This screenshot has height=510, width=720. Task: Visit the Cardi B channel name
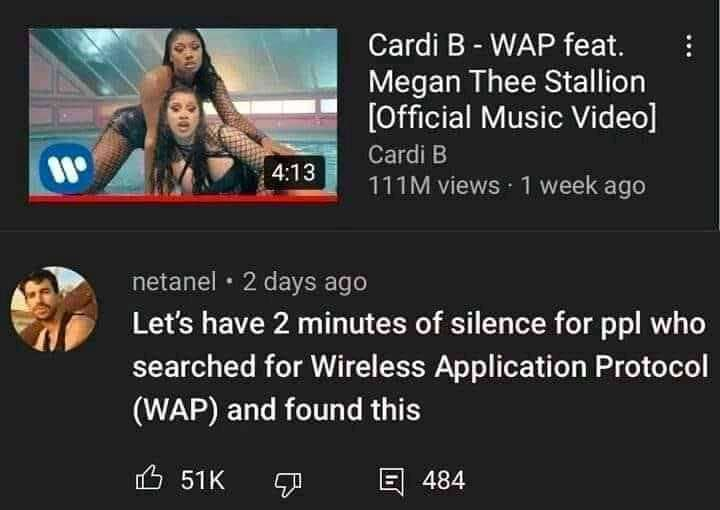[407, 154]
